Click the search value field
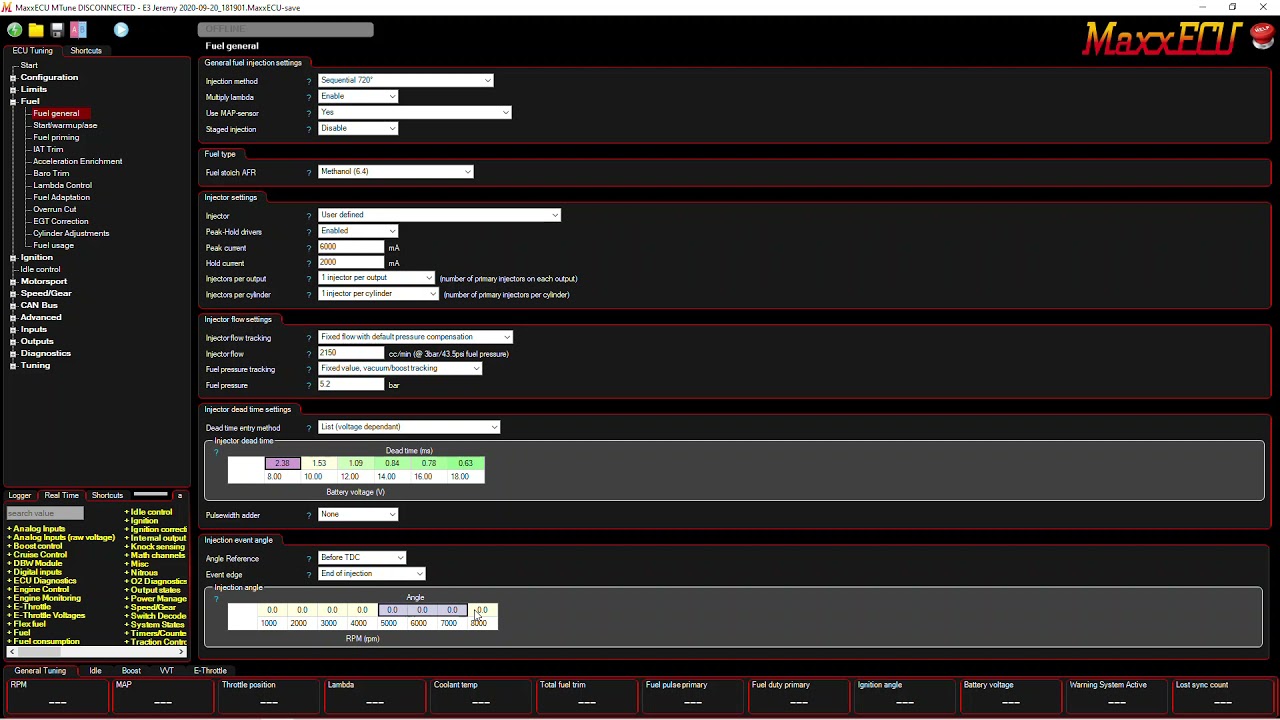Screen dimensions: 1280x720 [x=45, y=513]
